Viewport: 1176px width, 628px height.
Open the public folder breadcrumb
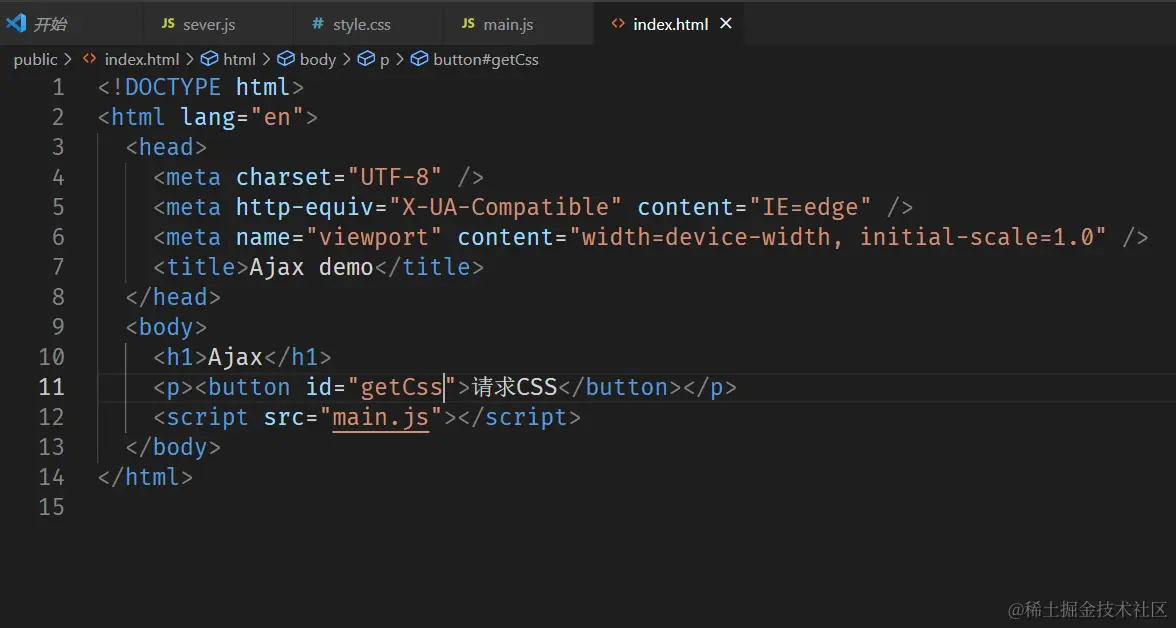click(35, 59)
